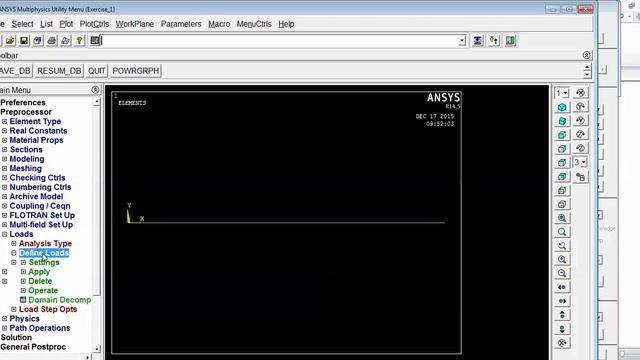Click the printer Image Capture icon
Viewport: 640px width, 360px height.
click(51, 40)
